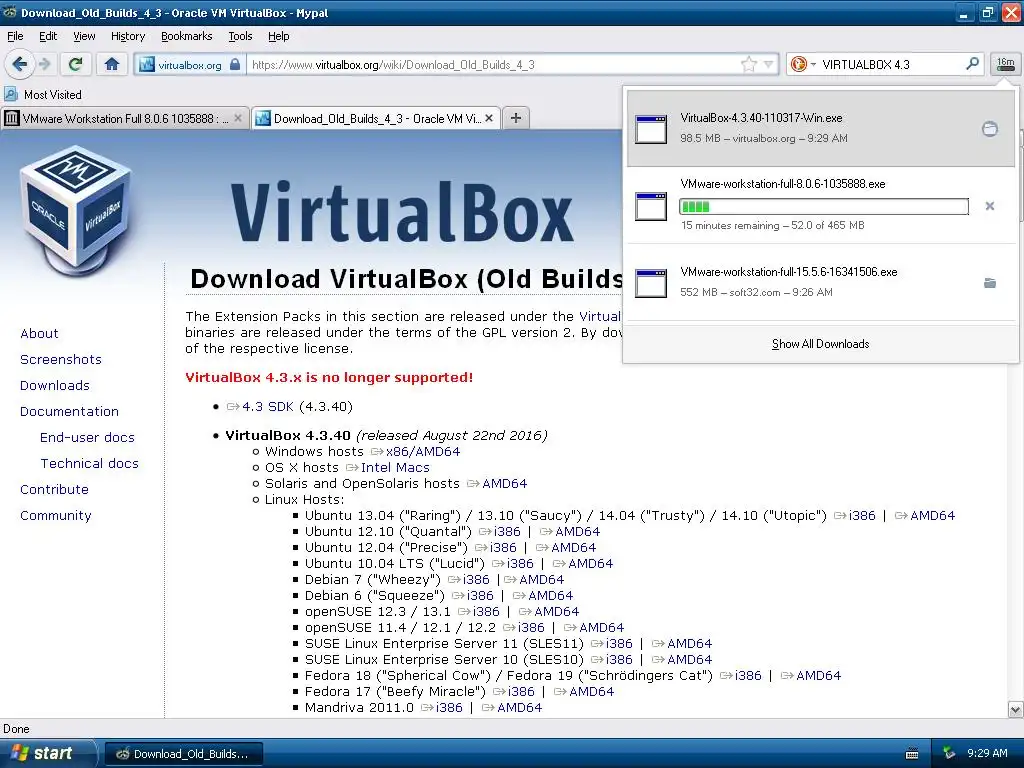This screenshot has width=1024, height=768.
Task: Close the Download_Old_Builds_4_3 tab
Action: click(x=488, y=118)
